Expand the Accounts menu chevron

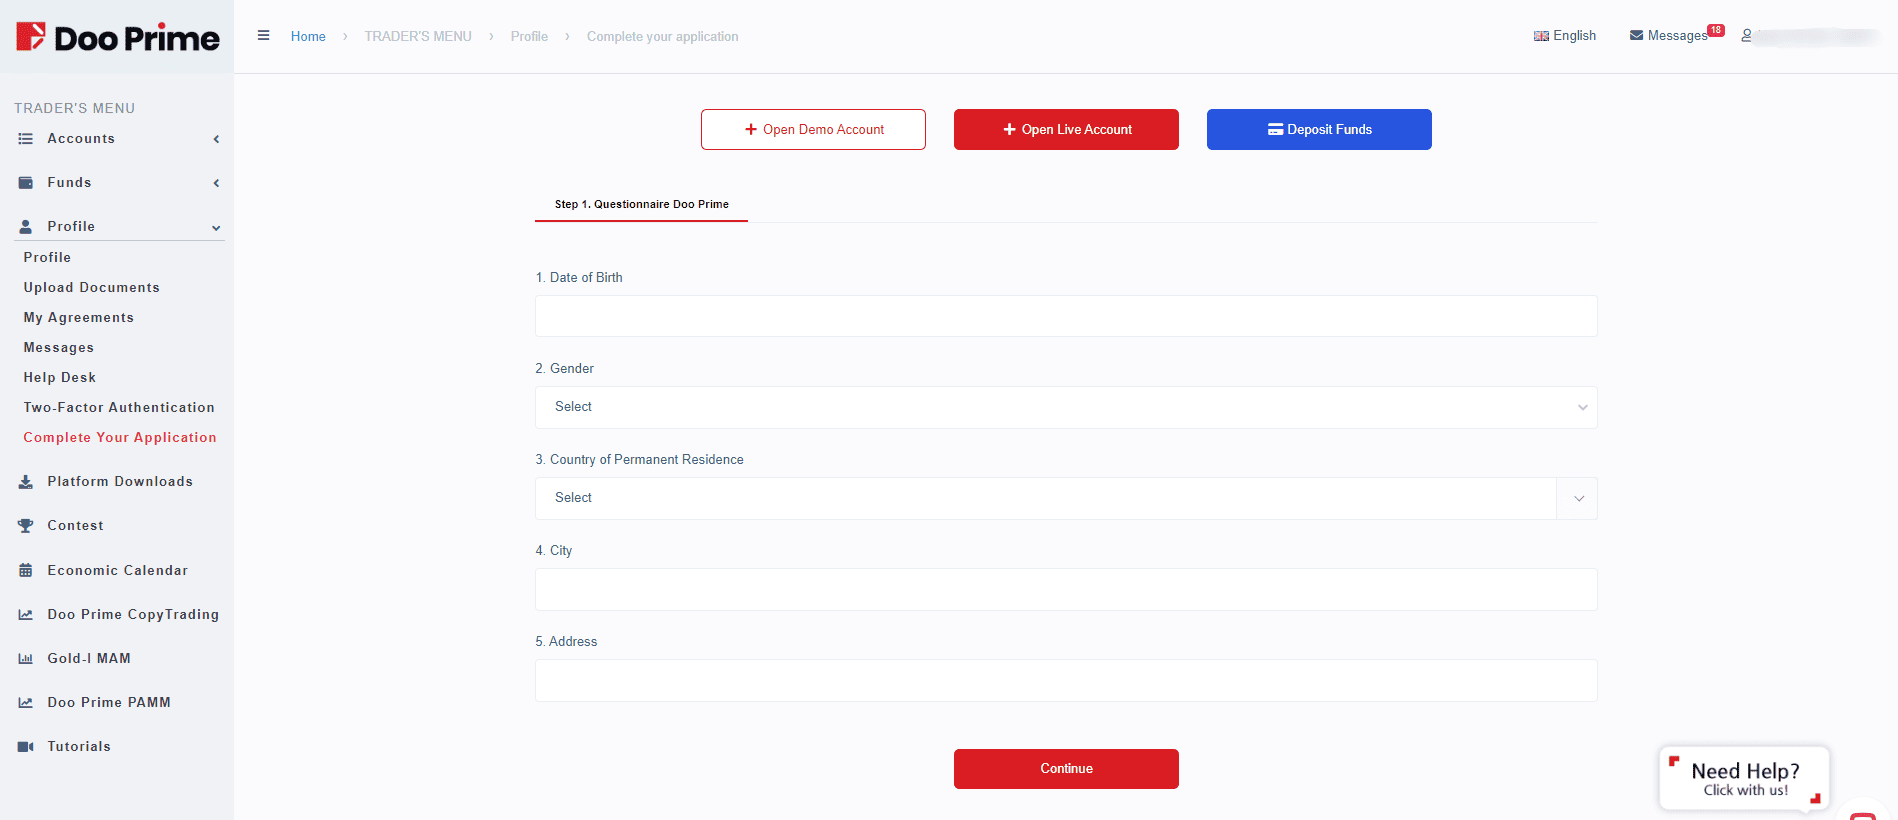point(216,139)
